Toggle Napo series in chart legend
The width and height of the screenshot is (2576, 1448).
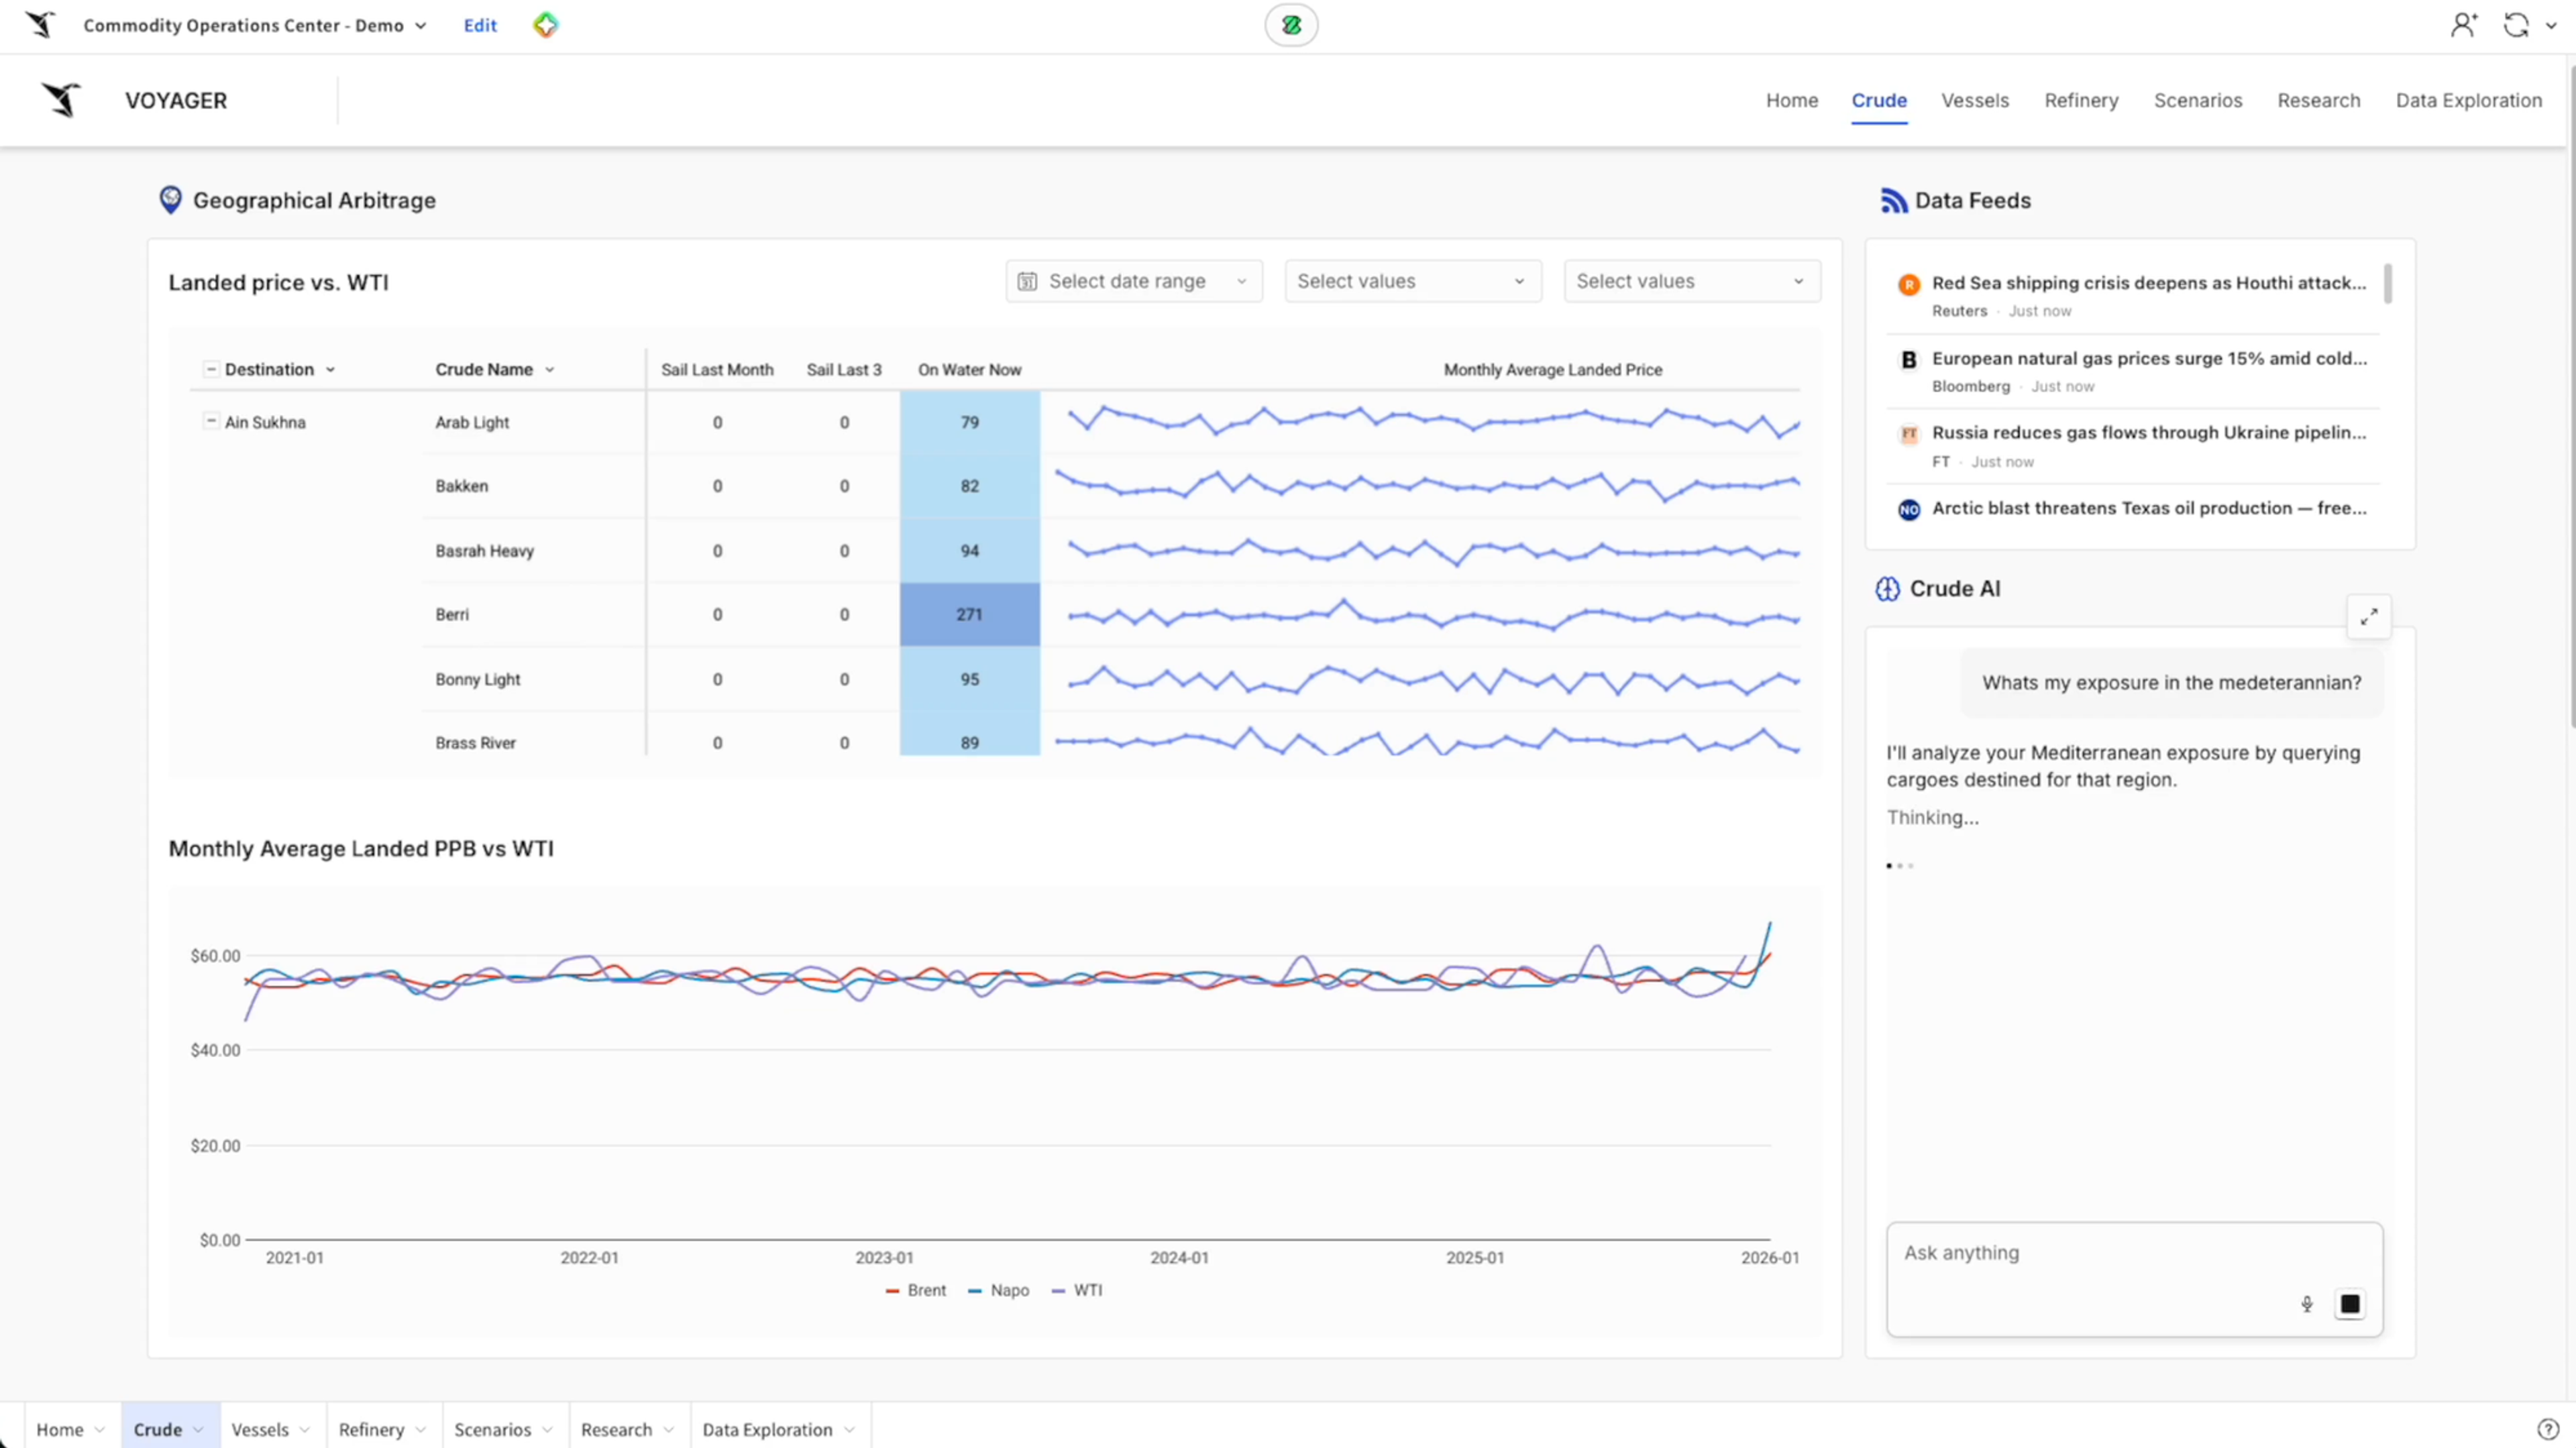[999, 1291]
